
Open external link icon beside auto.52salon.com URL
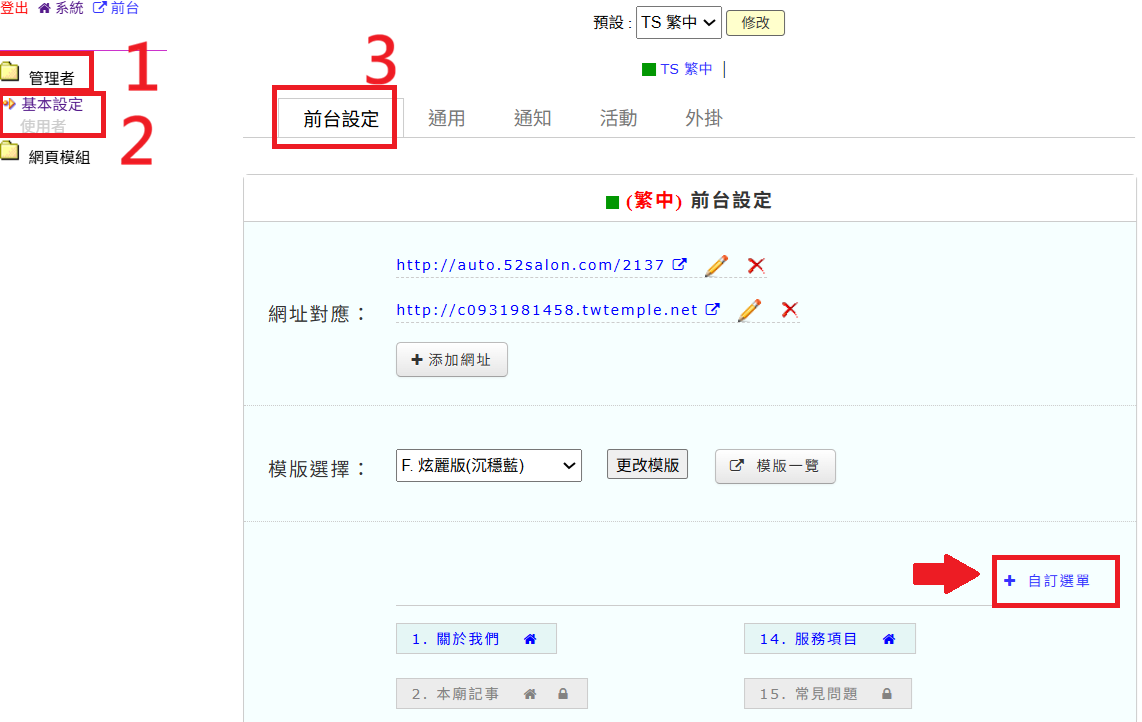[x=680, y=265]
